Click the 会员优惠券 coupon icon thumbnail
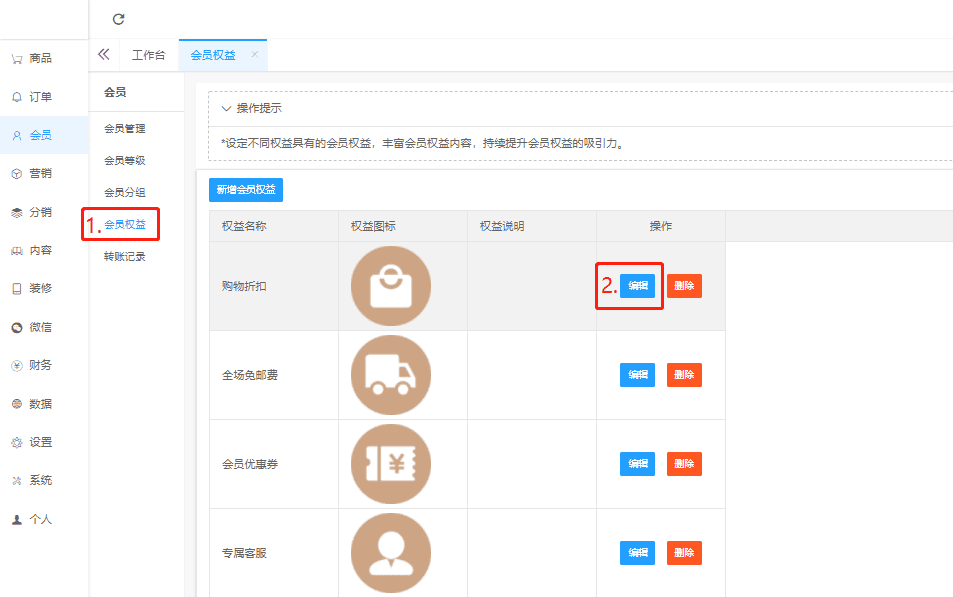The height and width of the screenshot is (597, 953). (x=391, y=464)
